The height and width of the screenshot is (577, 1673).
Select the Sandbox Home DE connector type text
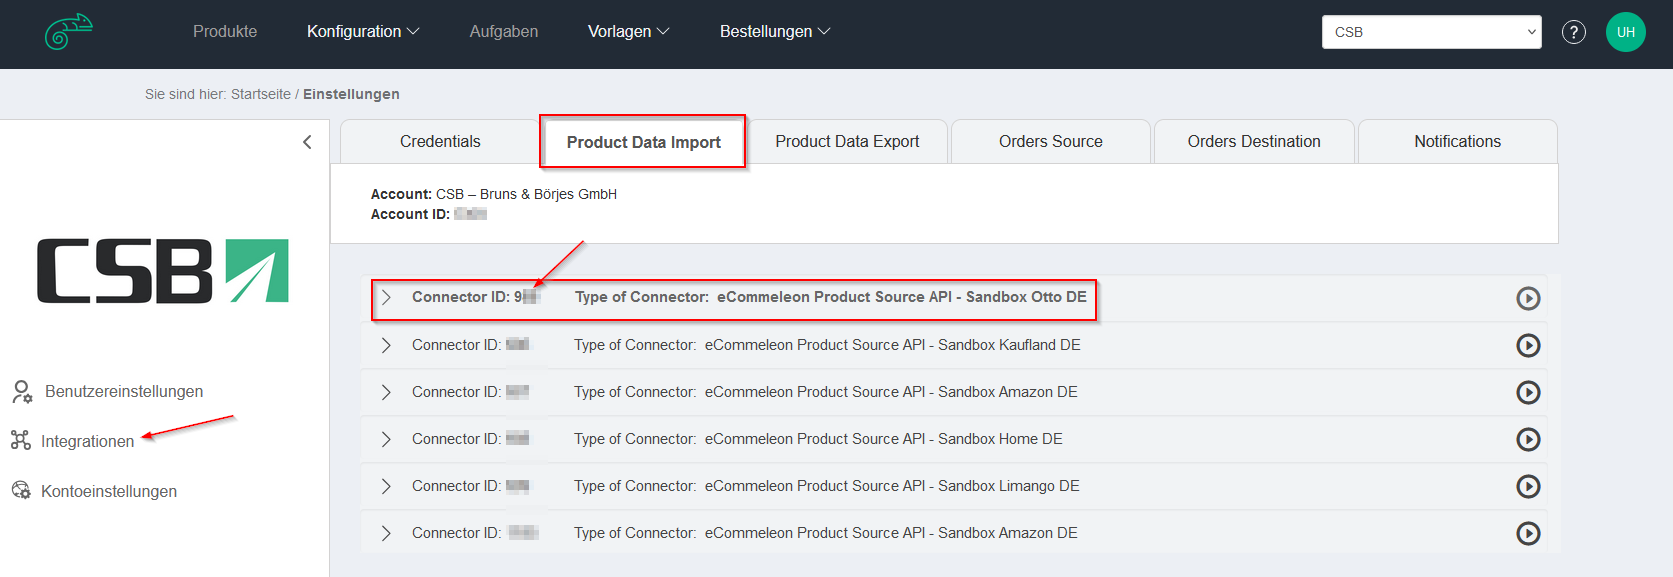[818, 439]
